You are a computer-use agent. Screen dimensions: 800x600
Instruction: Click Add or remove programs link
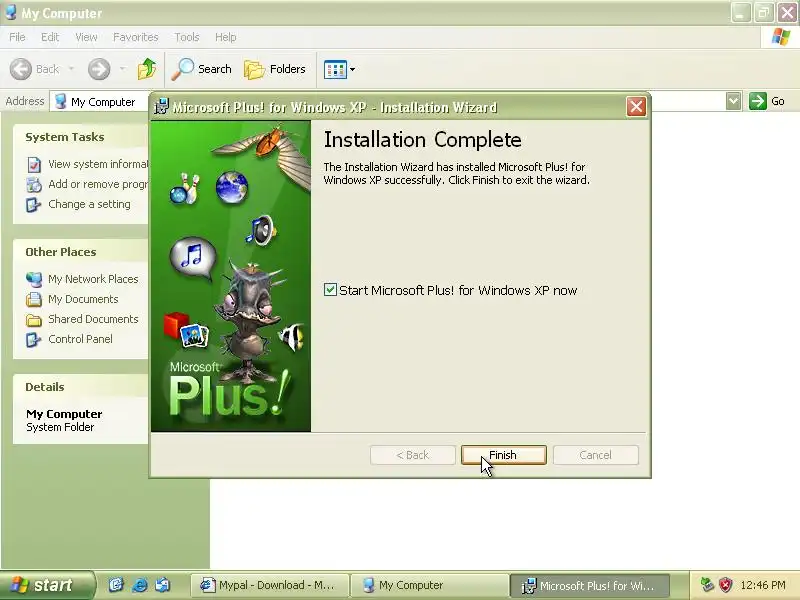(98, 184)
